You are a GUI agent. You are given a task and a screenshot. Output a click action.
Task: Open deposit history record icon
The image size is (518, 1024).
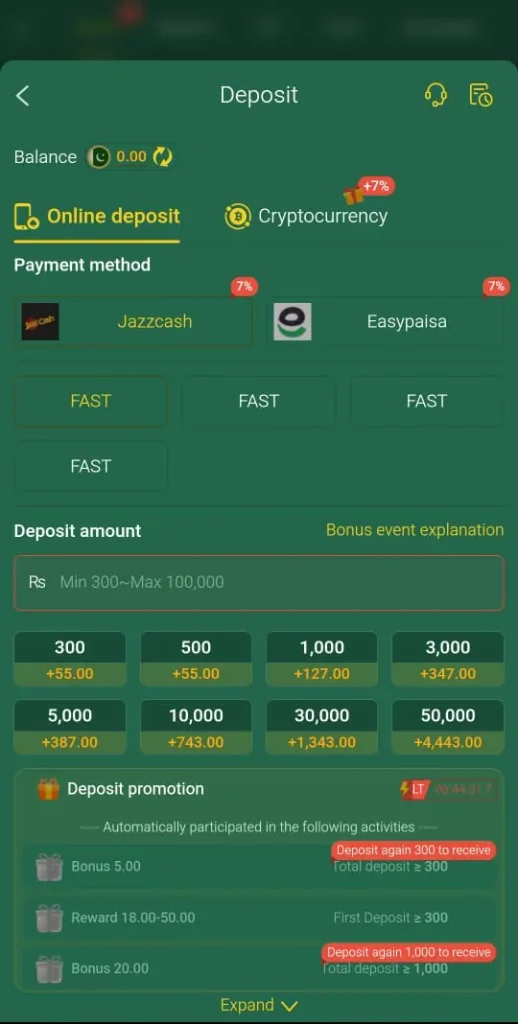click(481, 95)
